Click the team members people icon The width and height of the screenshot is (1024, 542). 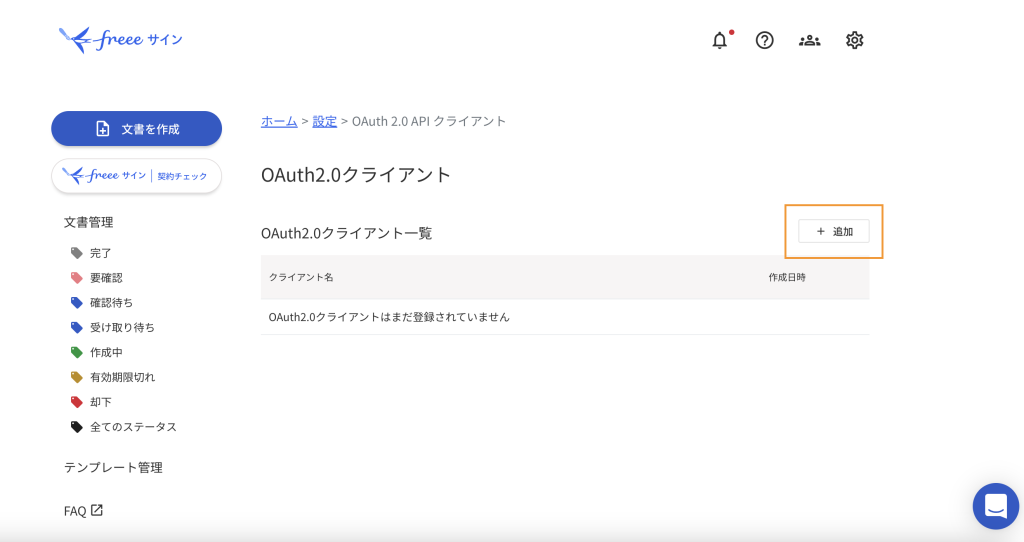click(x=809, y=40)
